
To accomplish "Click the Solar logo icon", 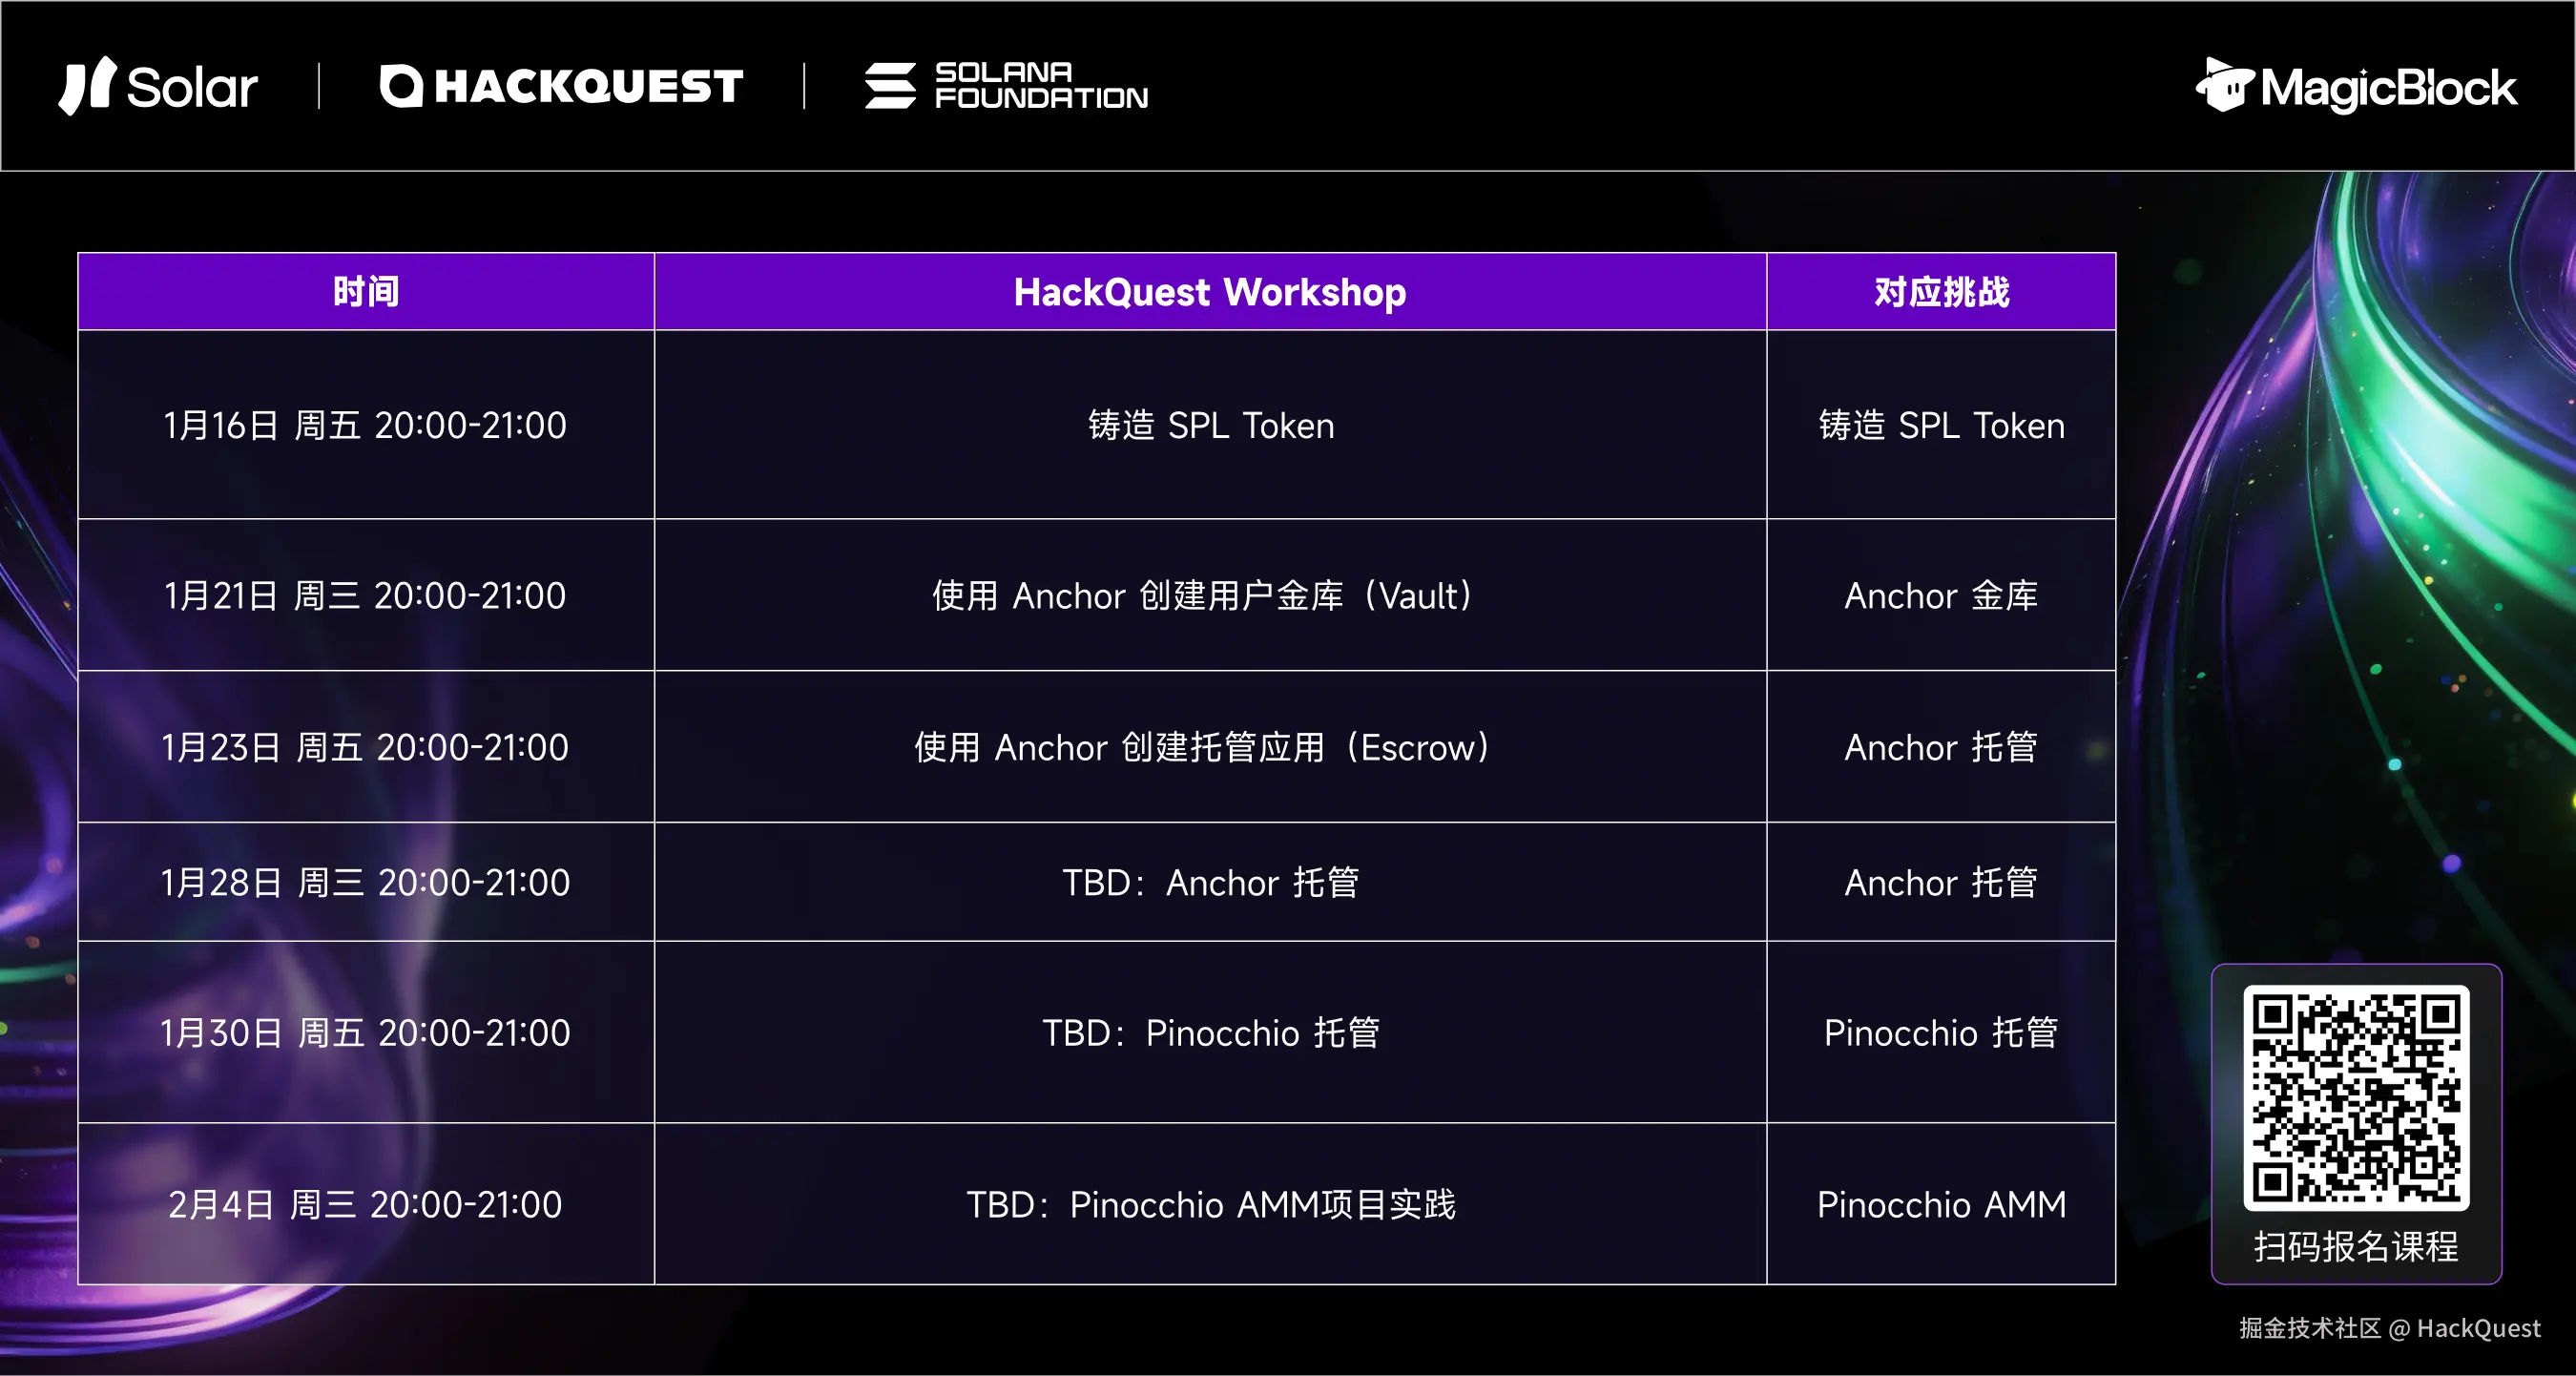I will click(x=86, y=86).
